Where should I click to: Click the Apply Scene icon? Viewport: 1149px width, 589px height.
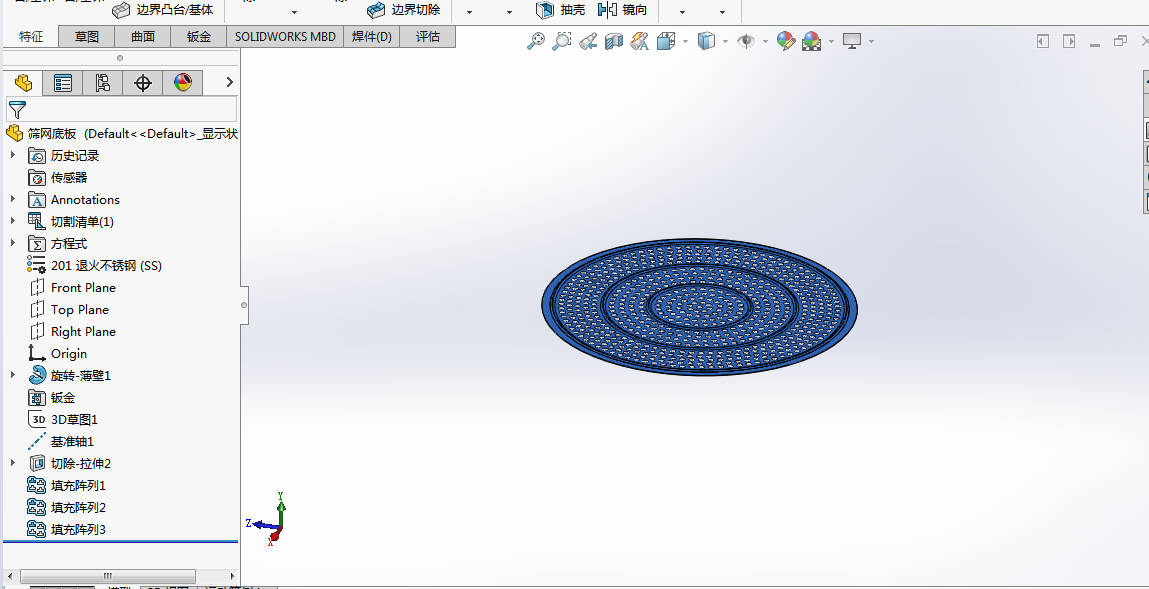click(x=811, y=41)
